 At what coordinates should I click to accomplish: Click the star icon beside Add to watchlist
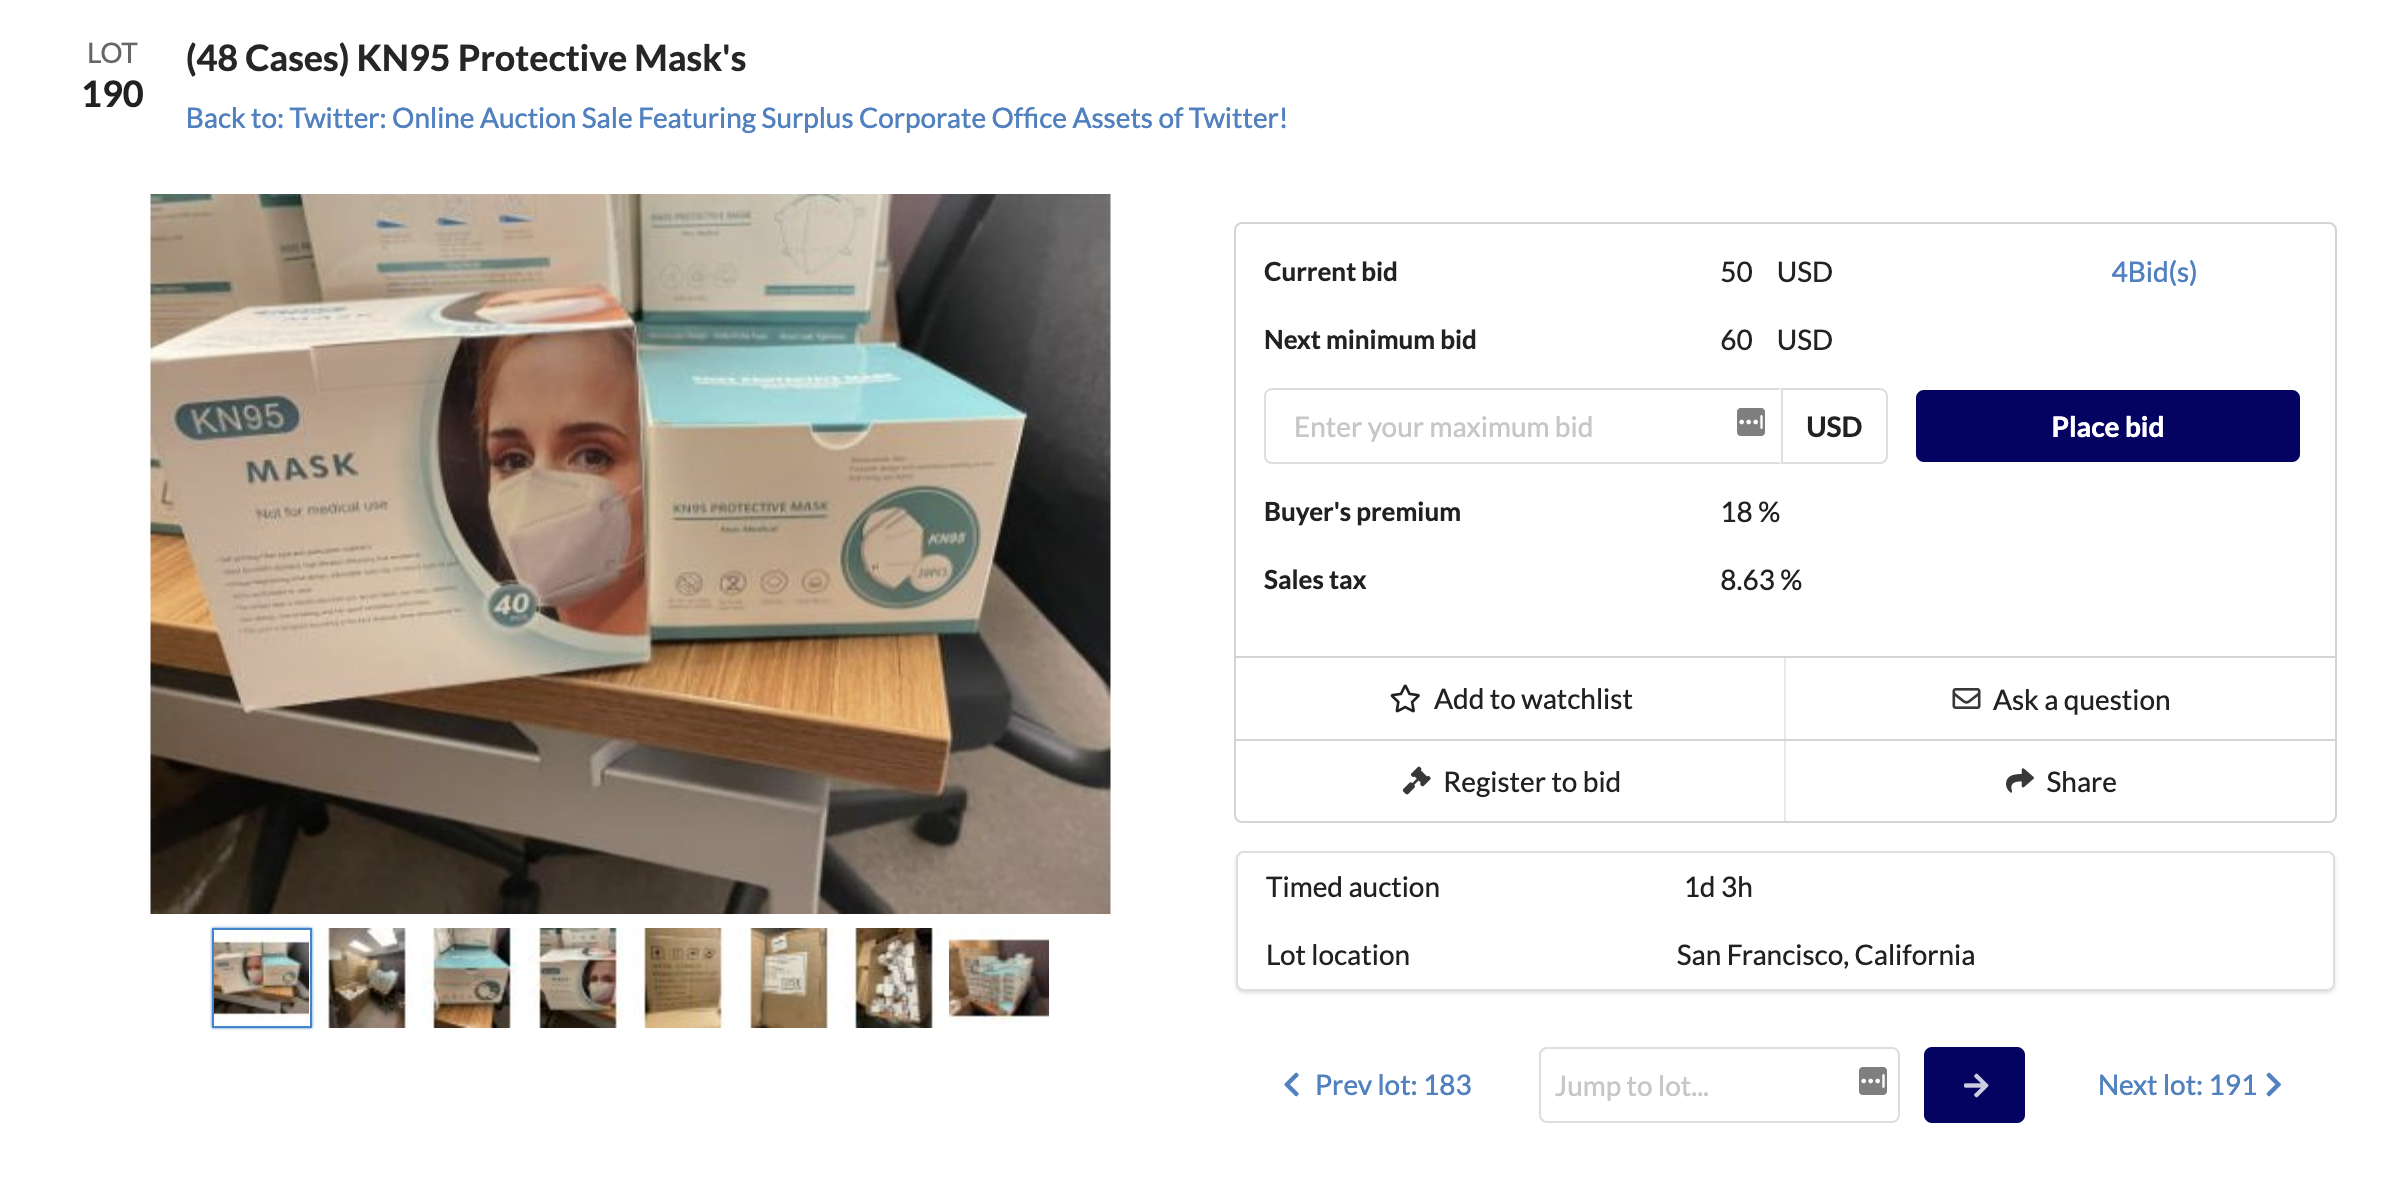pyautogui.click(x=1405, y=699)
